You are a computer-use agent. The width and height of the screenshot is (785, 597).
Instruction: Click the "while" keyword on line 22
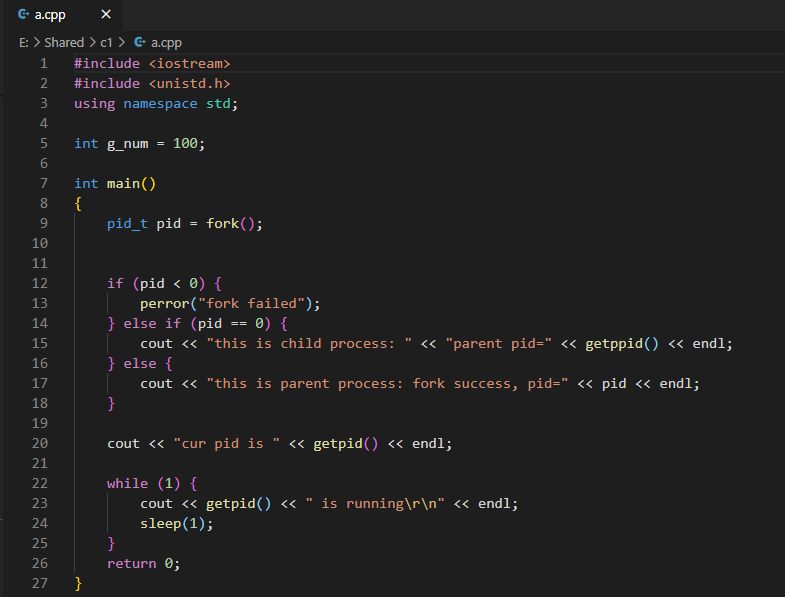click(x=127, y=483)
